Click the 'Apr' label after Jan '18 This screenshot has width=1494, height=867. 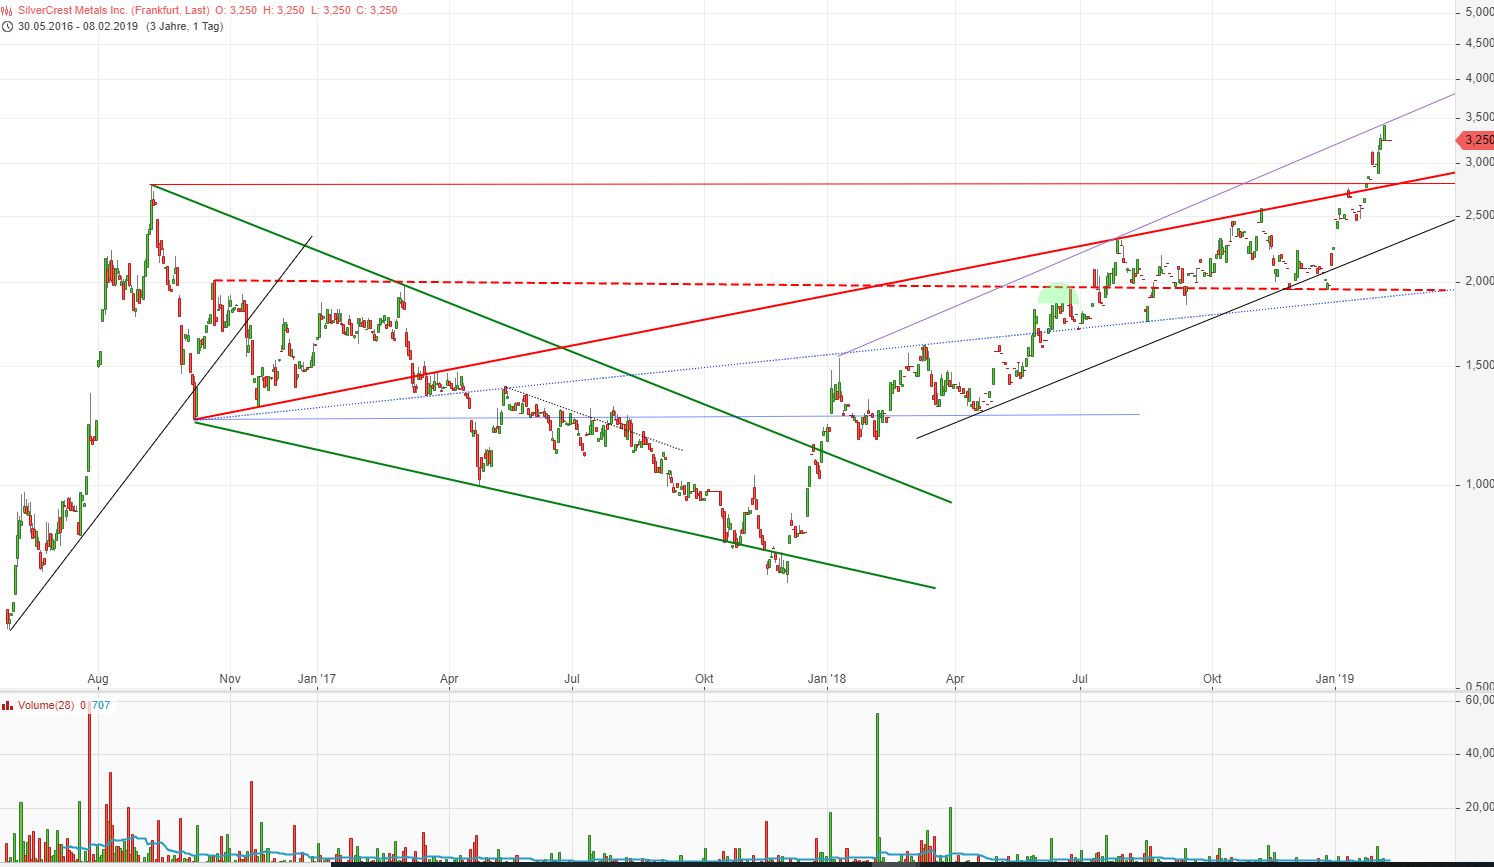pyautogui.click(x=955, y=679)
